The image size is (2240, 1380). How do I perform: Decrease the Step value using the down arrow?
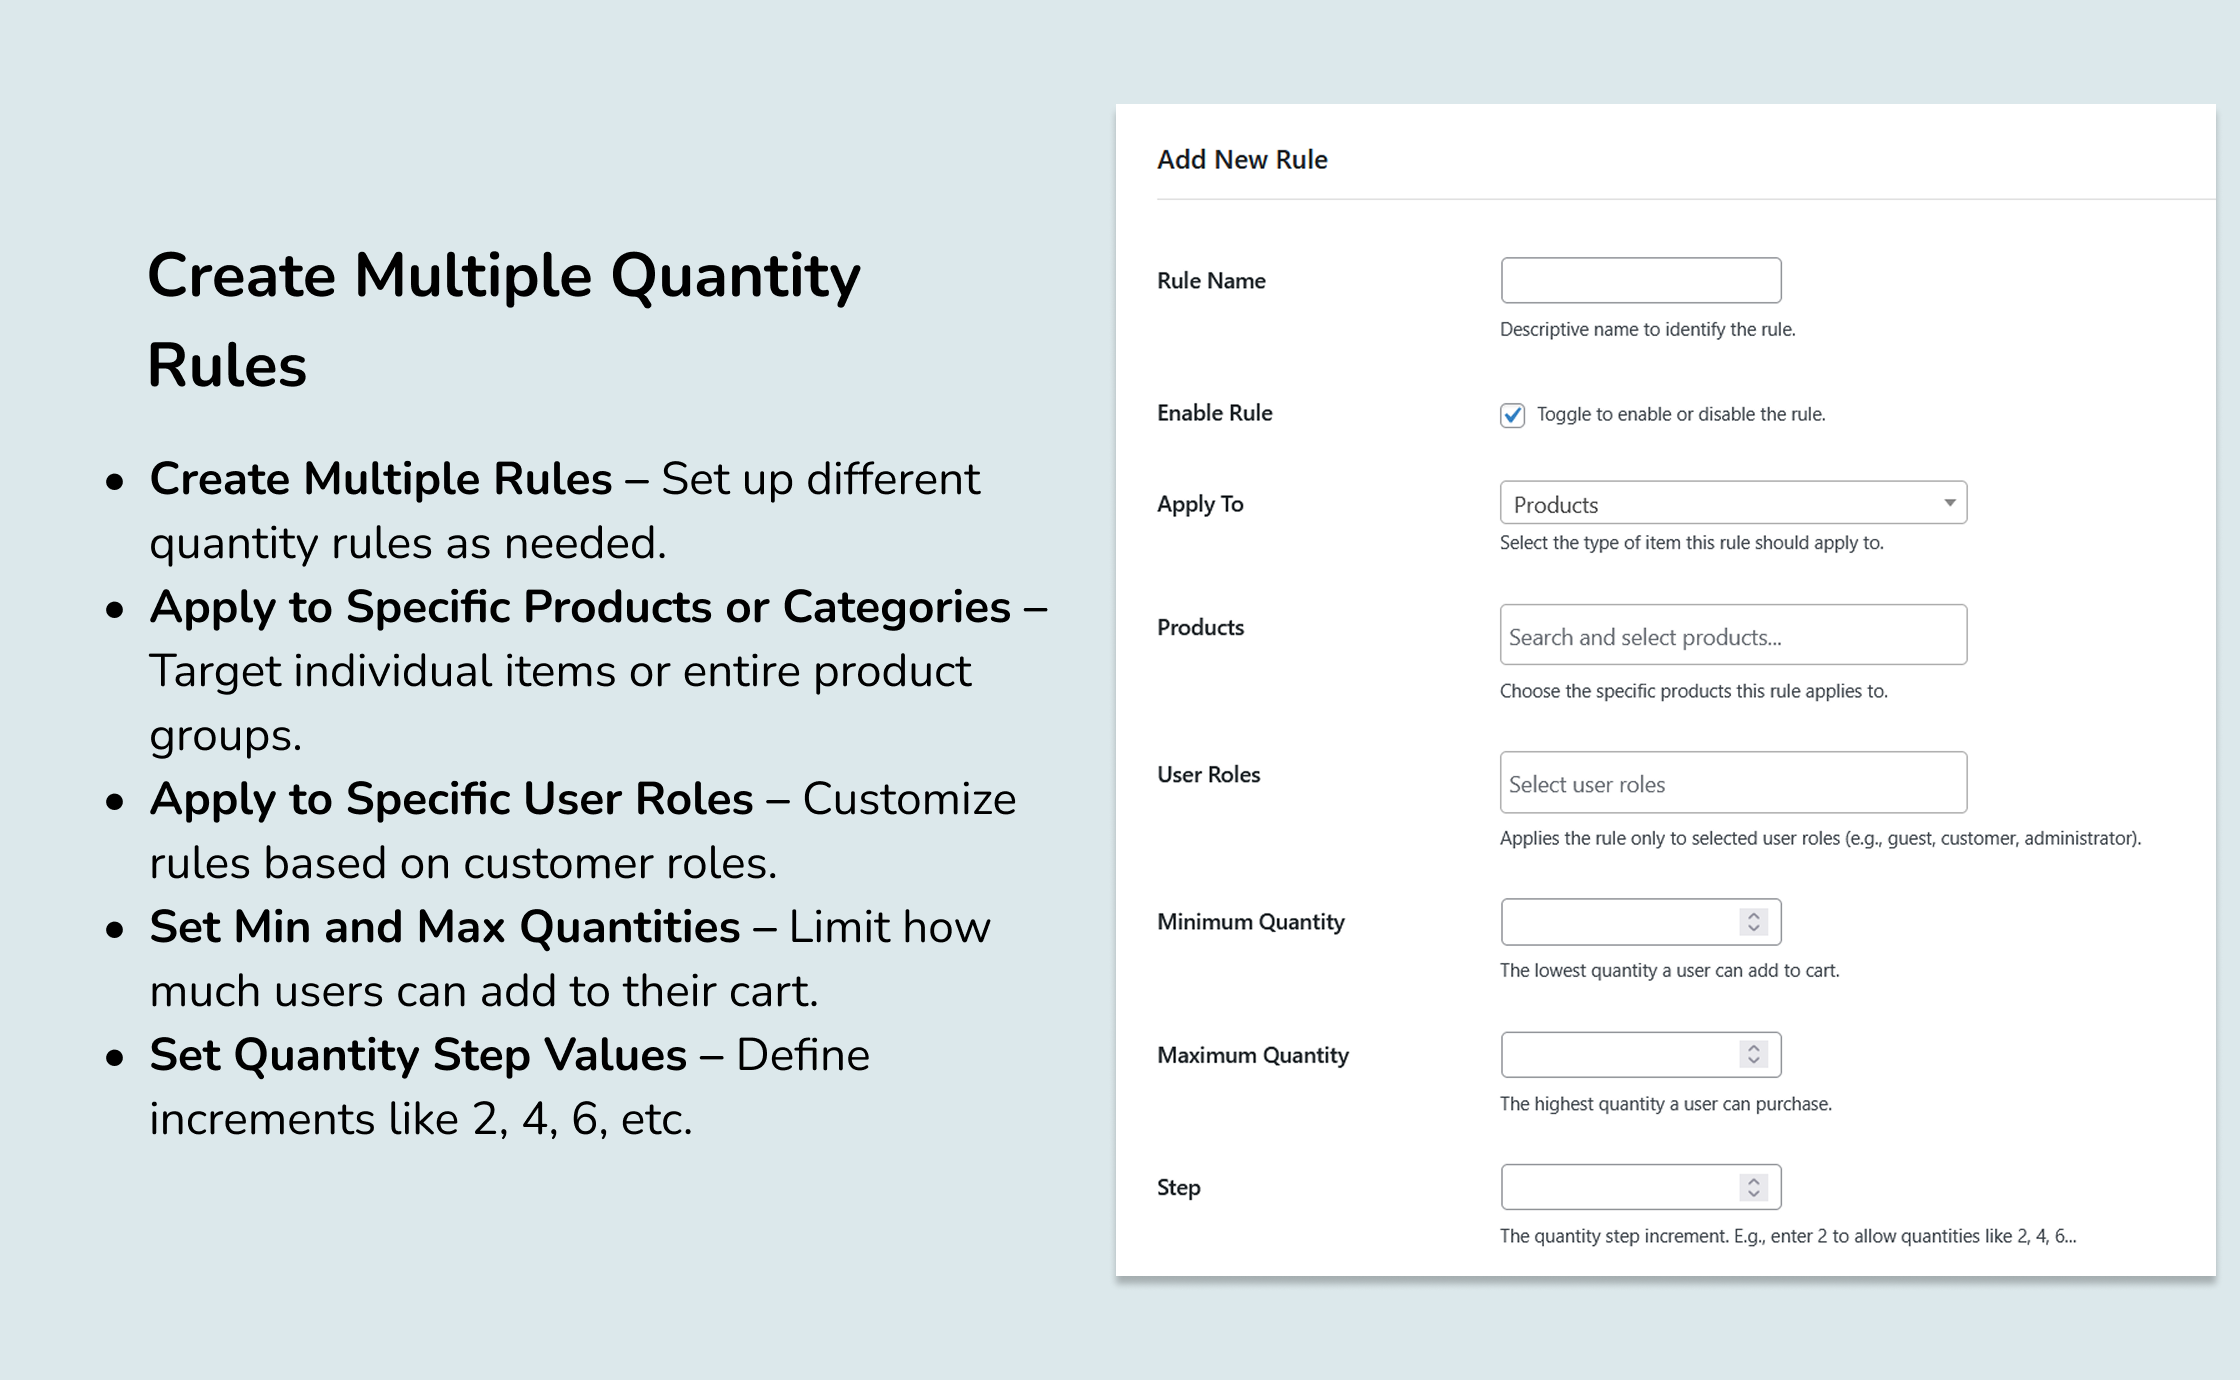pos(1753,1193)
